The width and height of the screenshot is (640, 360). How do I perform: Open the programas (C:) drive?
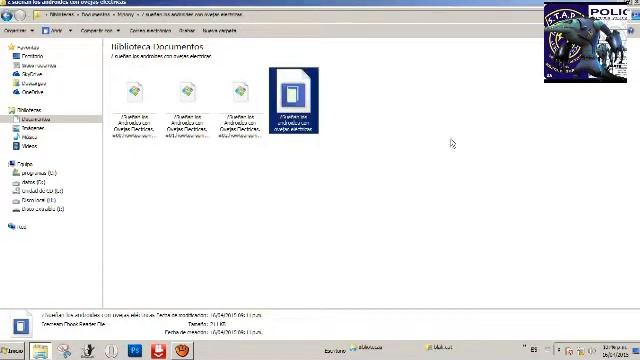click(x=35, y=173)
